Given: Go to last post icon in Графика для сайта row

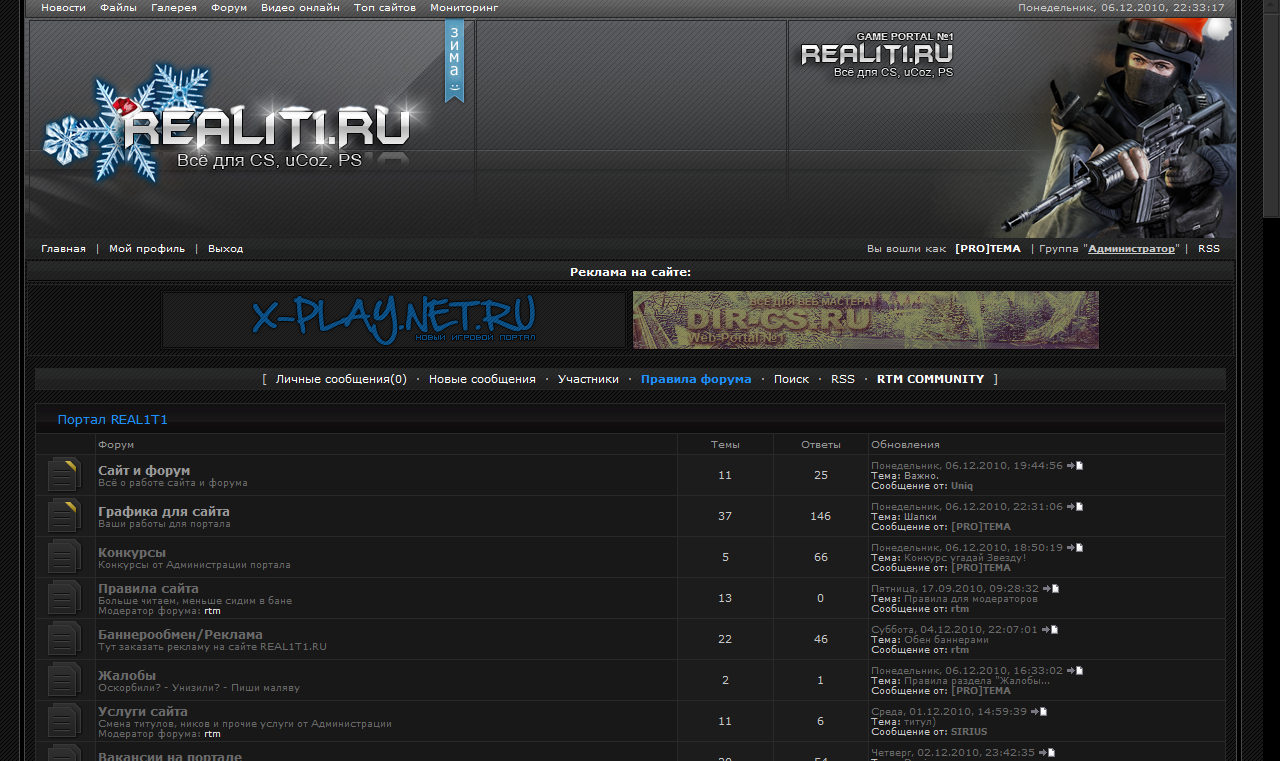Looking at the screenshot, I should pos(1075,507).
